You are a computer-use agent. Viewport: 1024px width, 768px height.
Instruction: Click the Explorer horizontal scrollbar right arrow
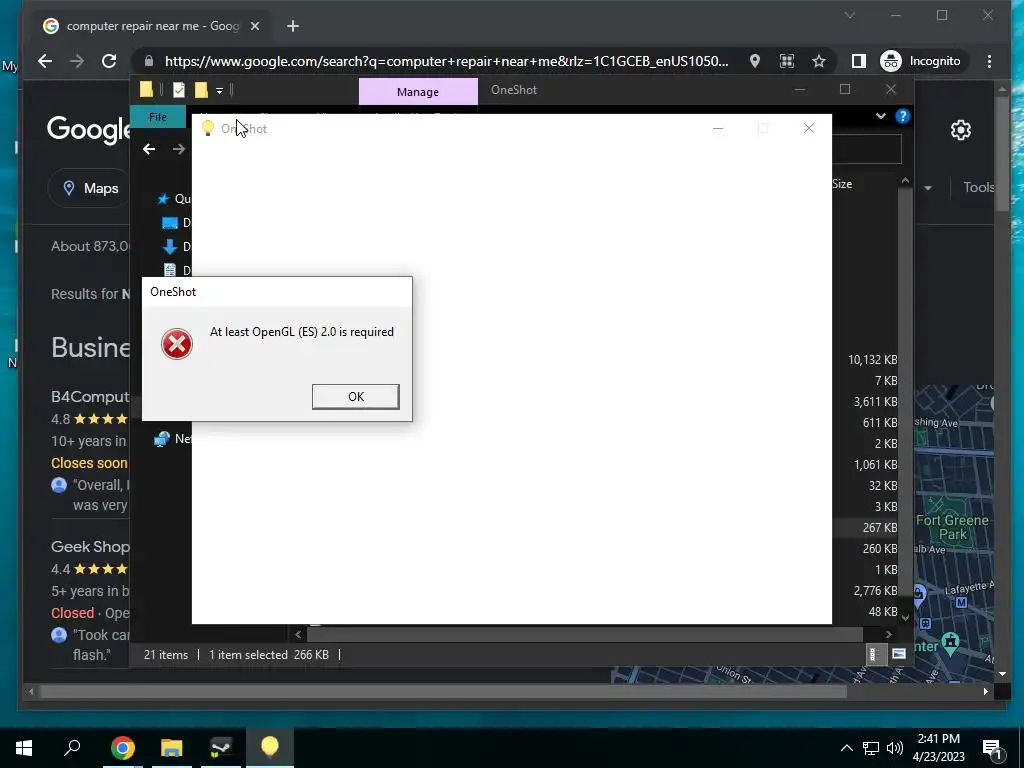tap(888, 634)
